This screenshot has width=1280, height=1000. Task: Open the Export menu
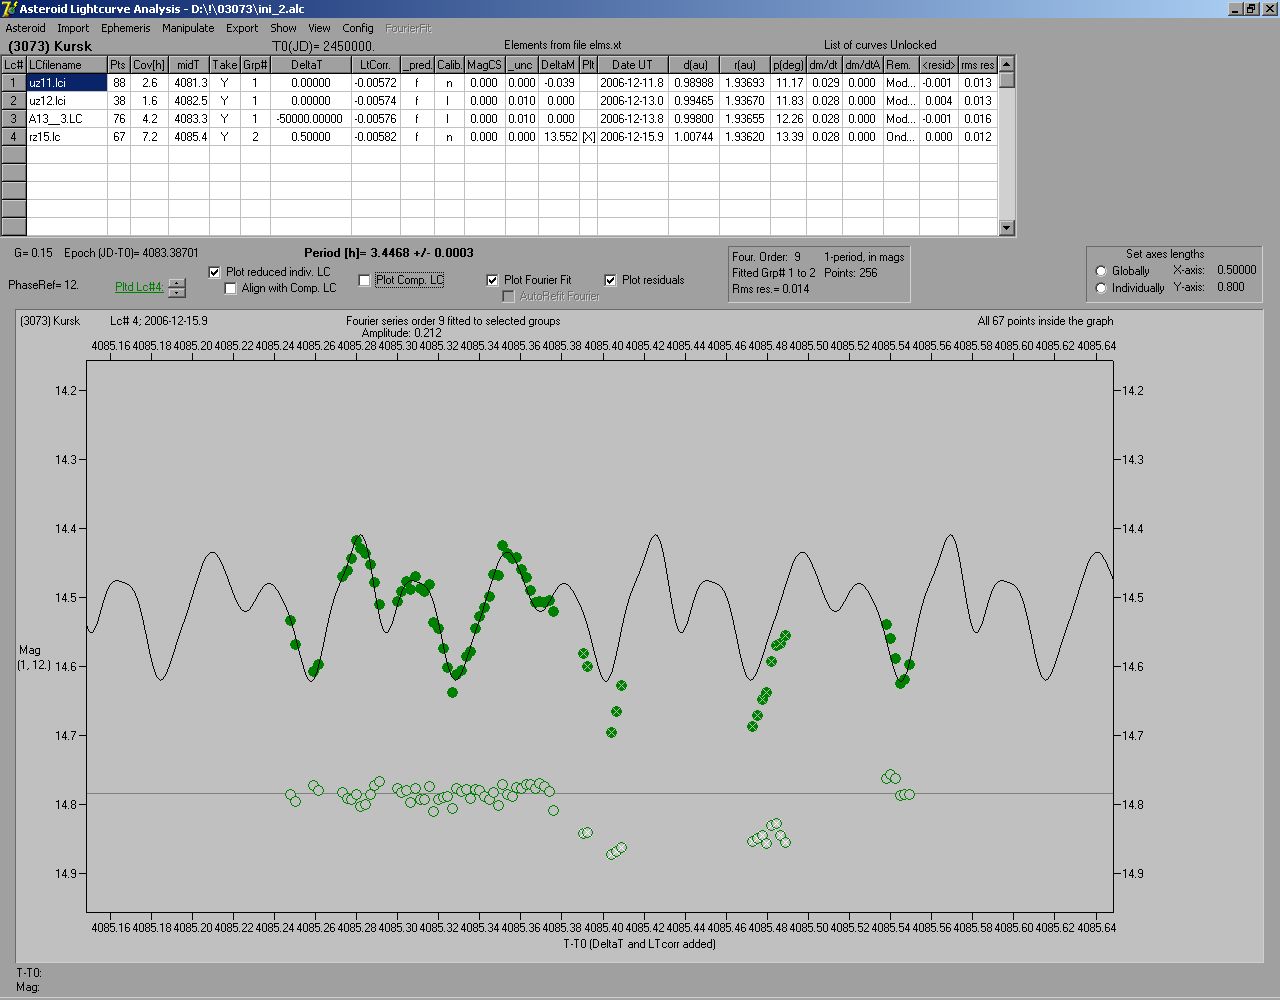tap(242, 28)
